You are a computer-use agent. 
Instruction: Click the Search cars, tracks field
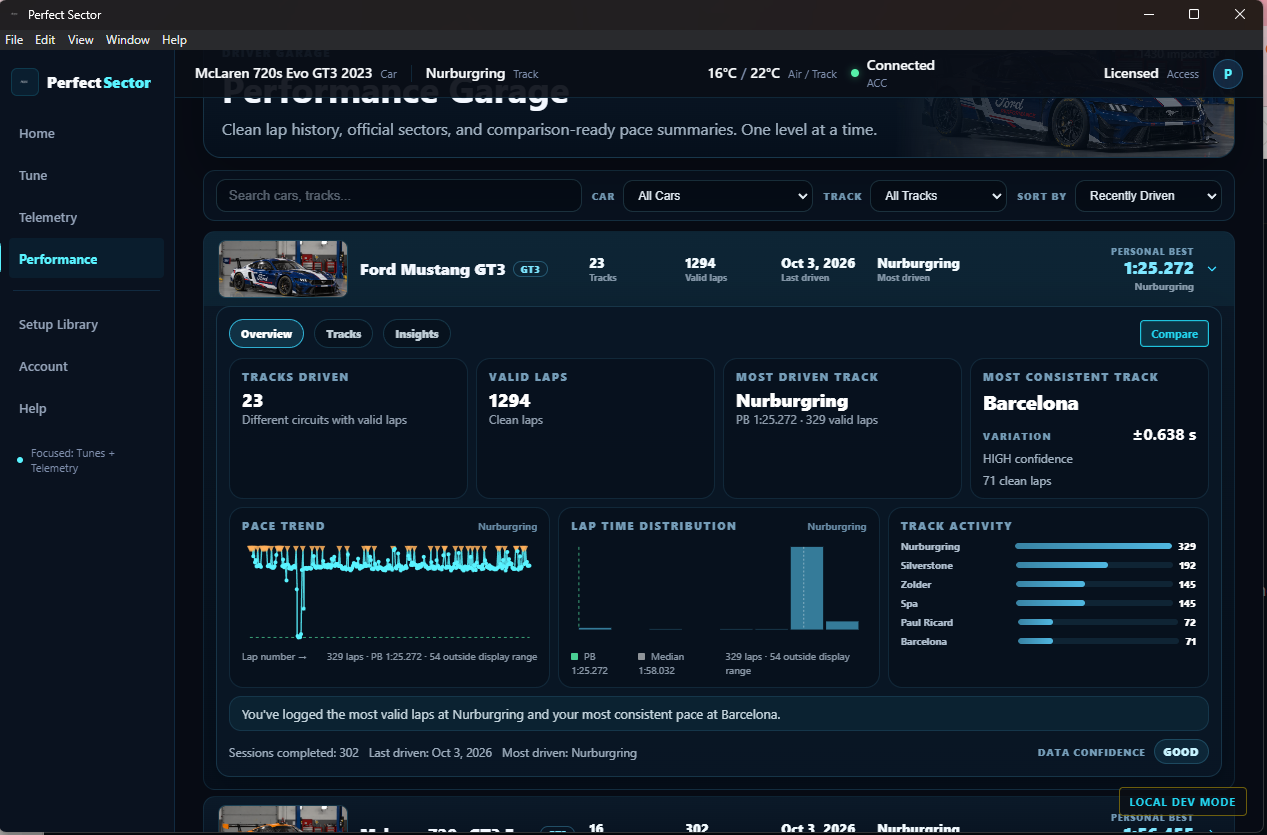coord(399,196)
